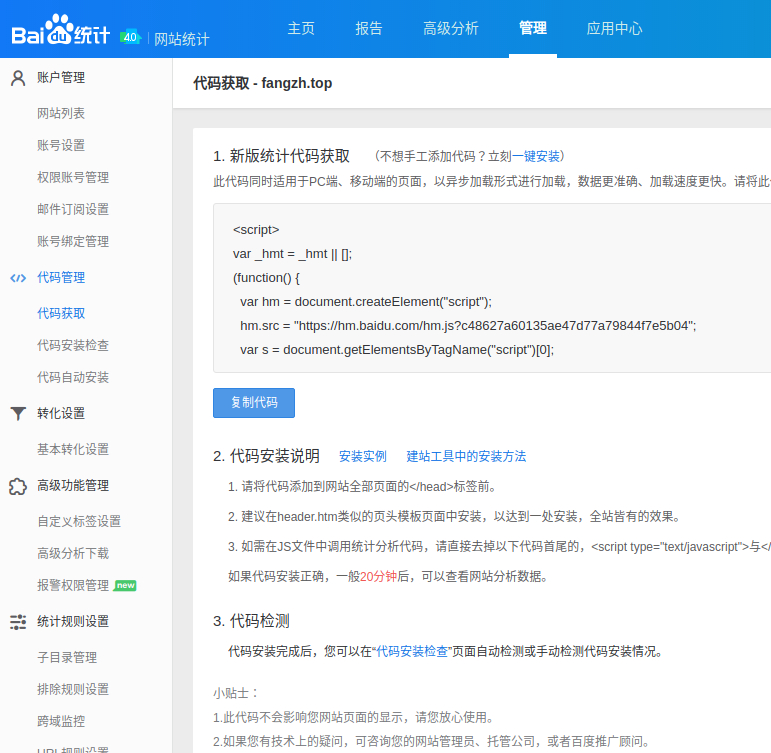Click the createElement("script") code line
Image resolution: width=771 pixels, height=753 pixels.
click(x=366, y=302)
